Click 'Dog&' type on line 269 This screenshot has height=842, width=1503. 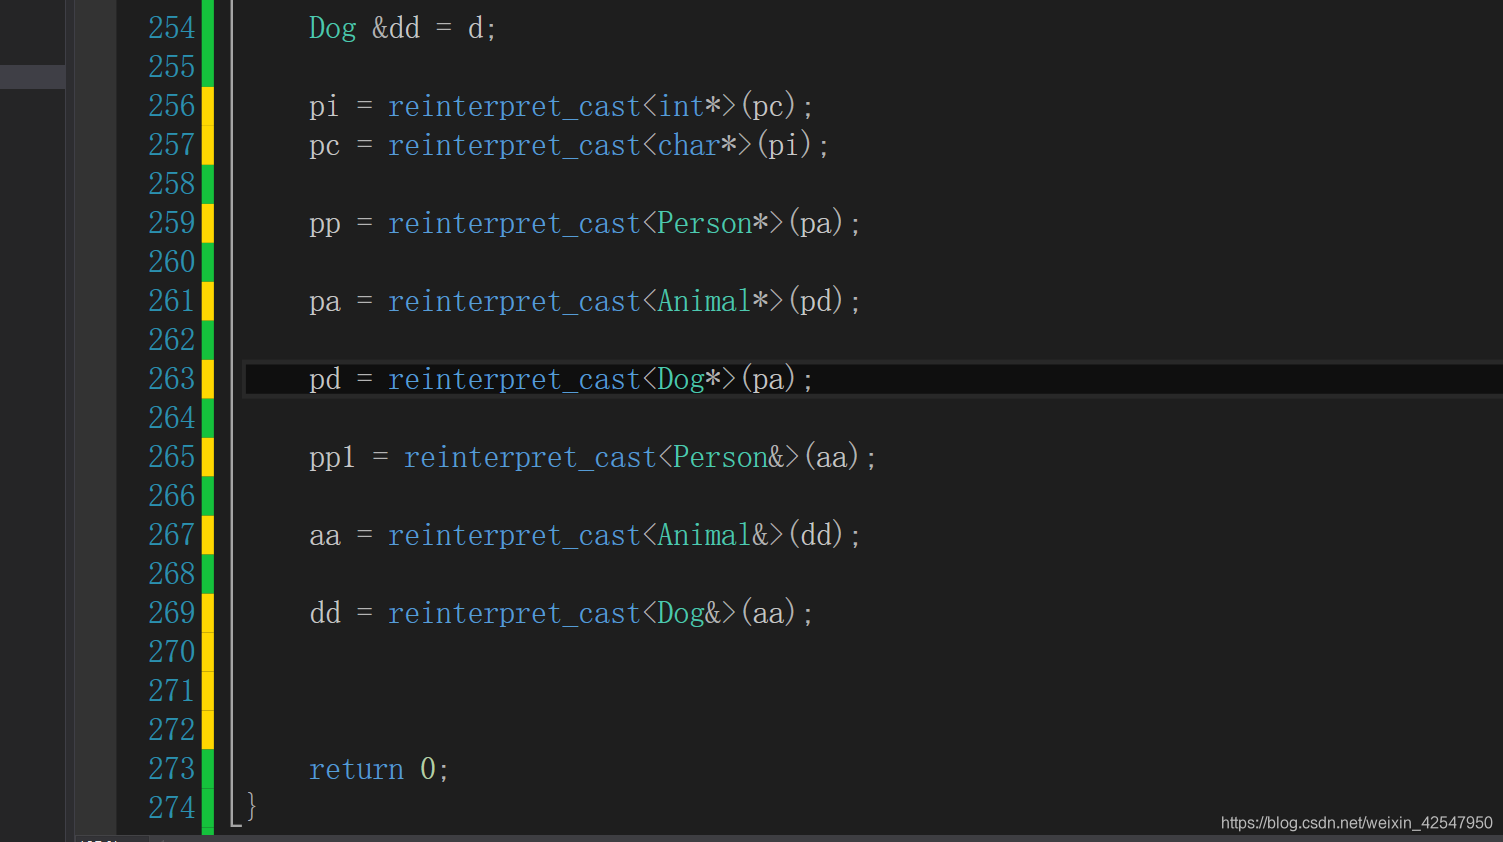[689, 614]
